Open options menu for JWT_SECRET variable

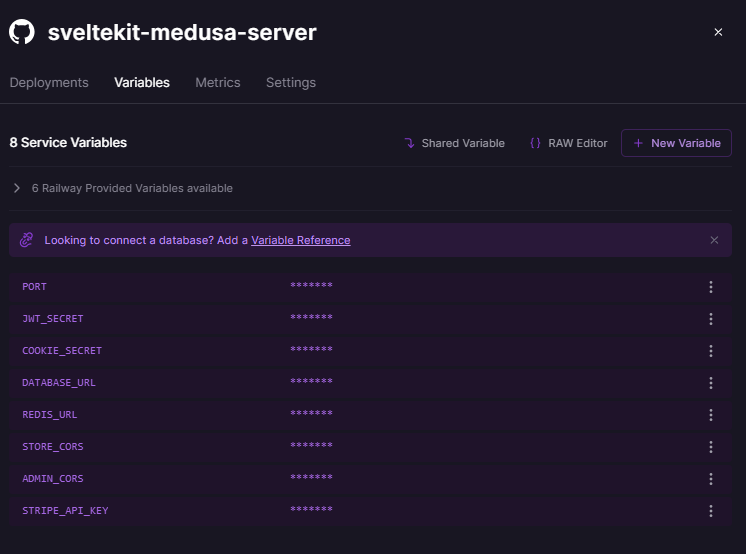(x=711, y=318)
